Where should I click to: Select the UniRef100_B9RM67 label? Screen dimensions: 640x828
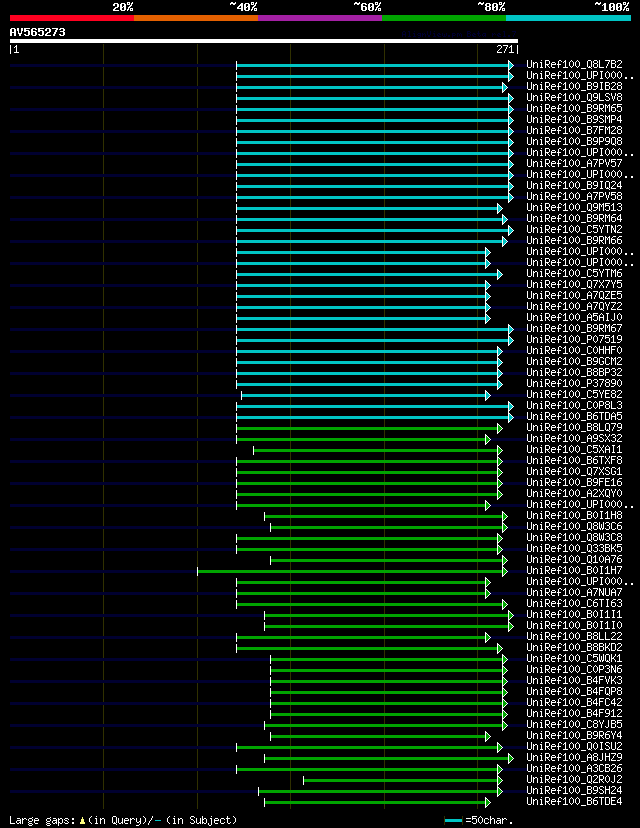[575, 328]
